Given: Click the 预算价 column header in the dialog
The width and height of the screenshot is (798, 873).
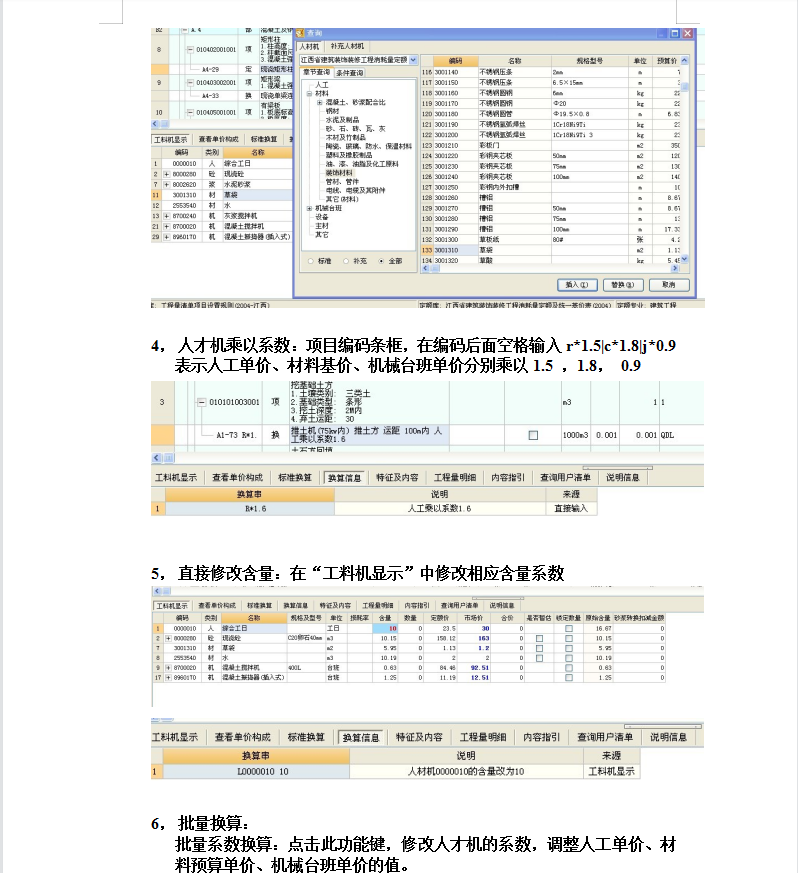Looking at the screenshot, I should 666,61.
